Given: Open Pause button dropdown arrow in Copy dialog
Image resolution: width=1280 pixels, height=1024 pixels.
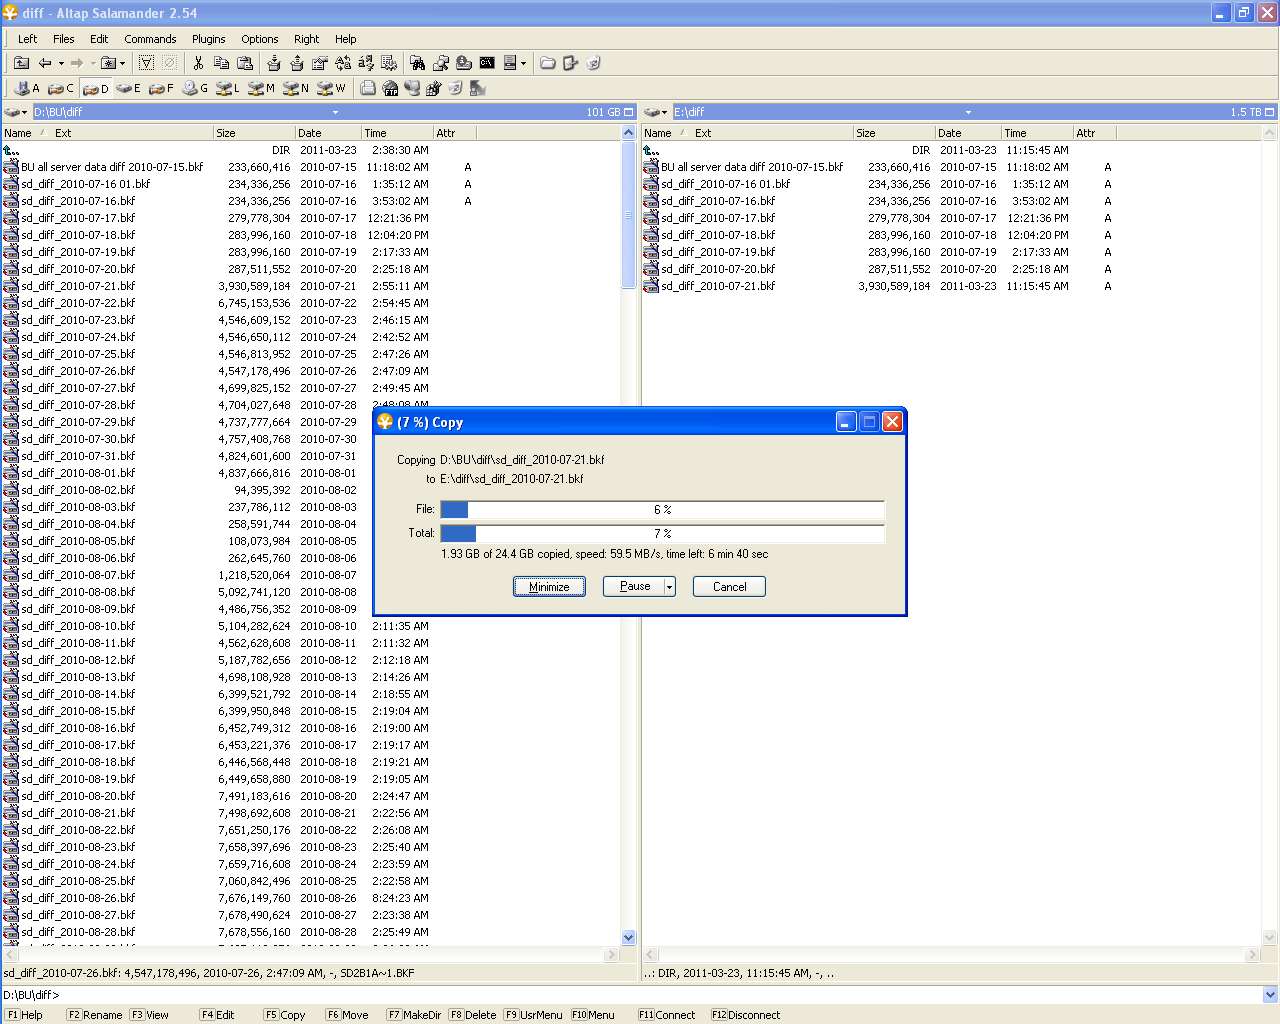Looking at the screenshot, I should pos(670,587).
